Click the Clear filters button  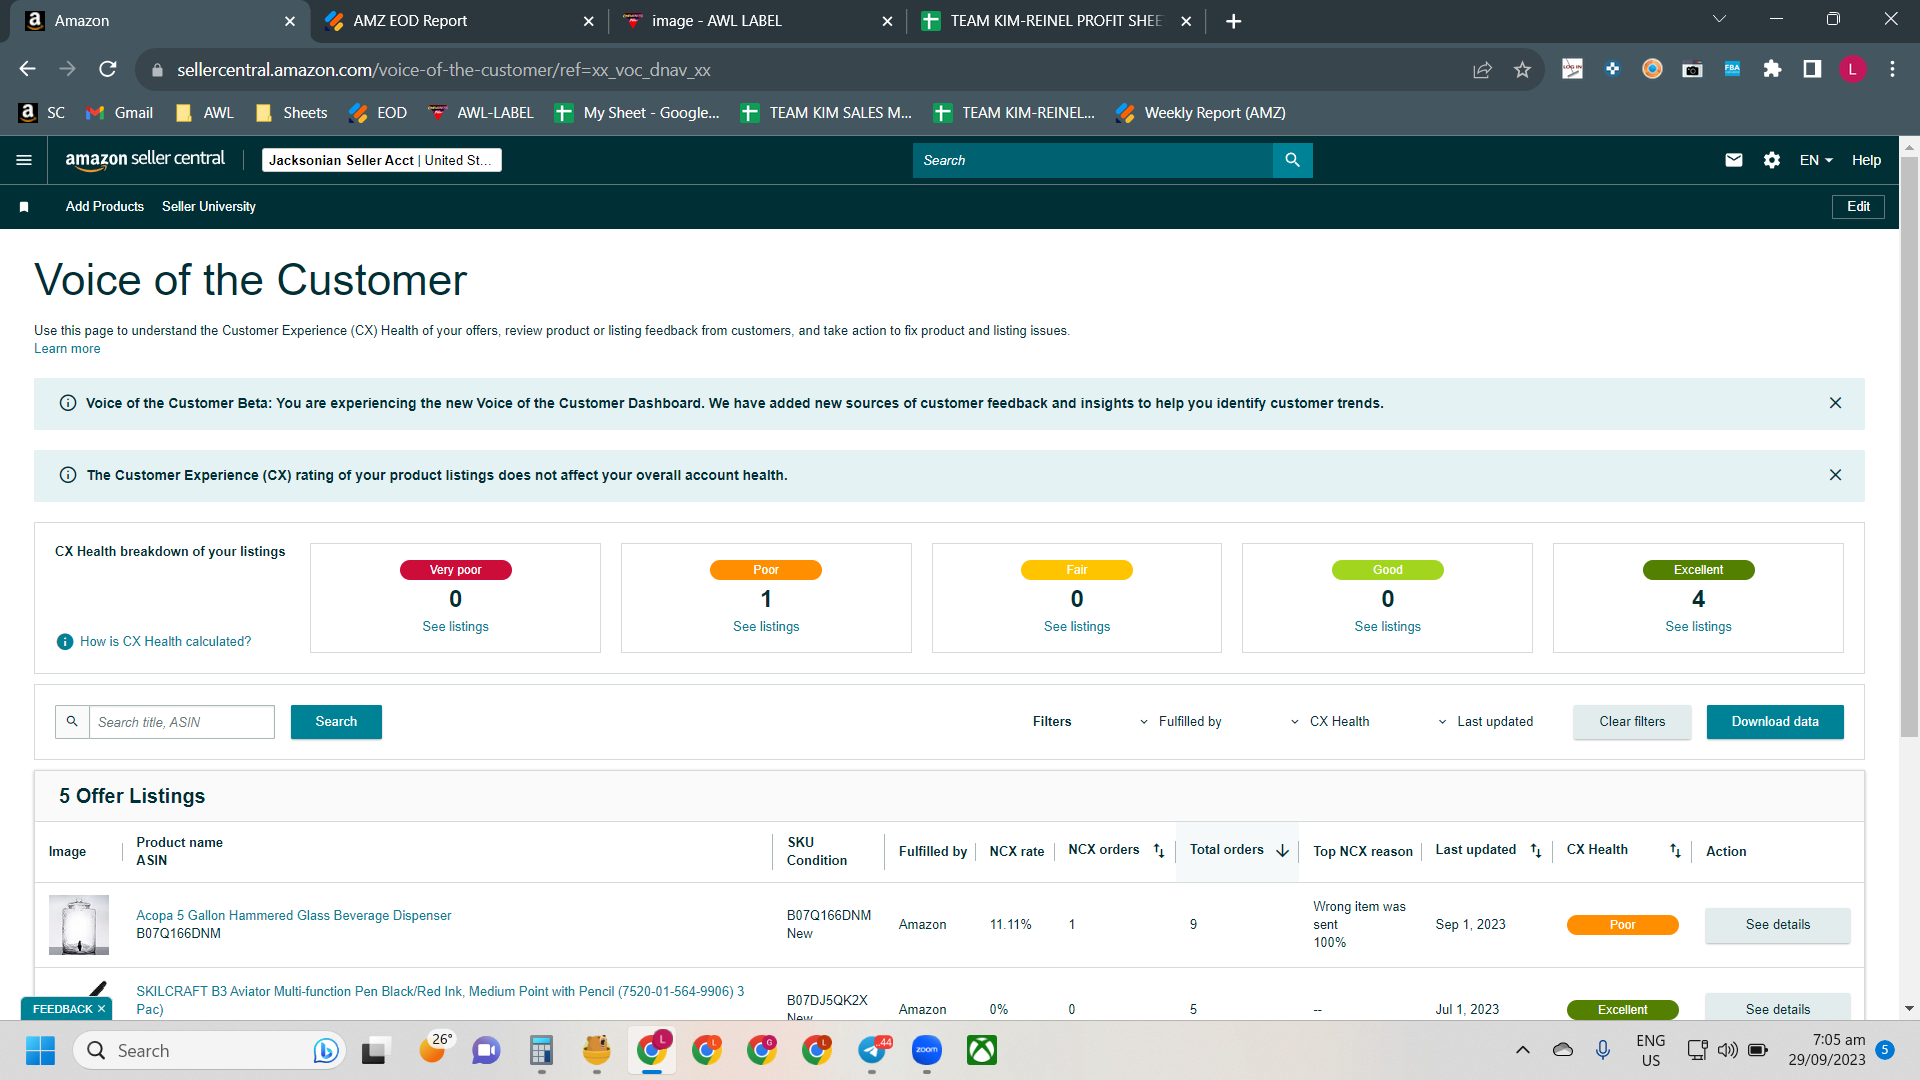click(1632, 722)
